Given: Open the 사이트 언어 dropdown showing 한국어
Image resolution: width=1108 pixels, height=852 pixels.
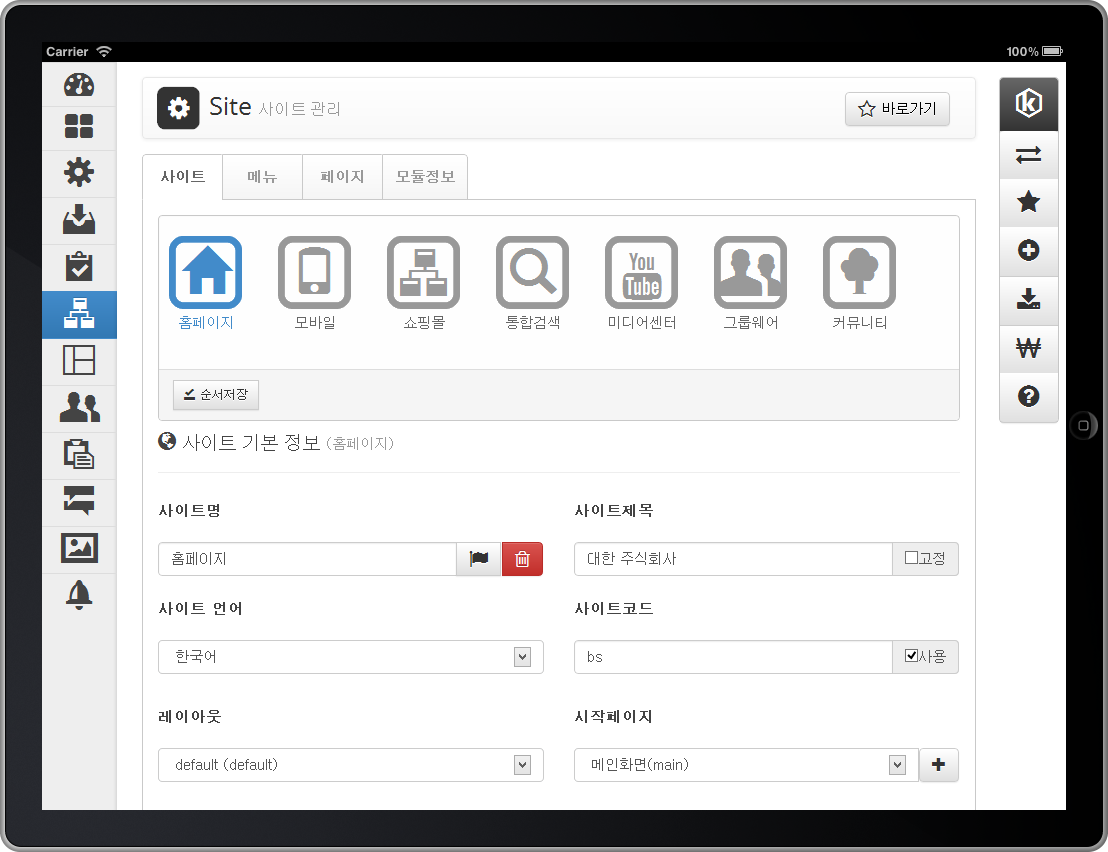Looking at the screenshot, I should (x=350, y=657).
